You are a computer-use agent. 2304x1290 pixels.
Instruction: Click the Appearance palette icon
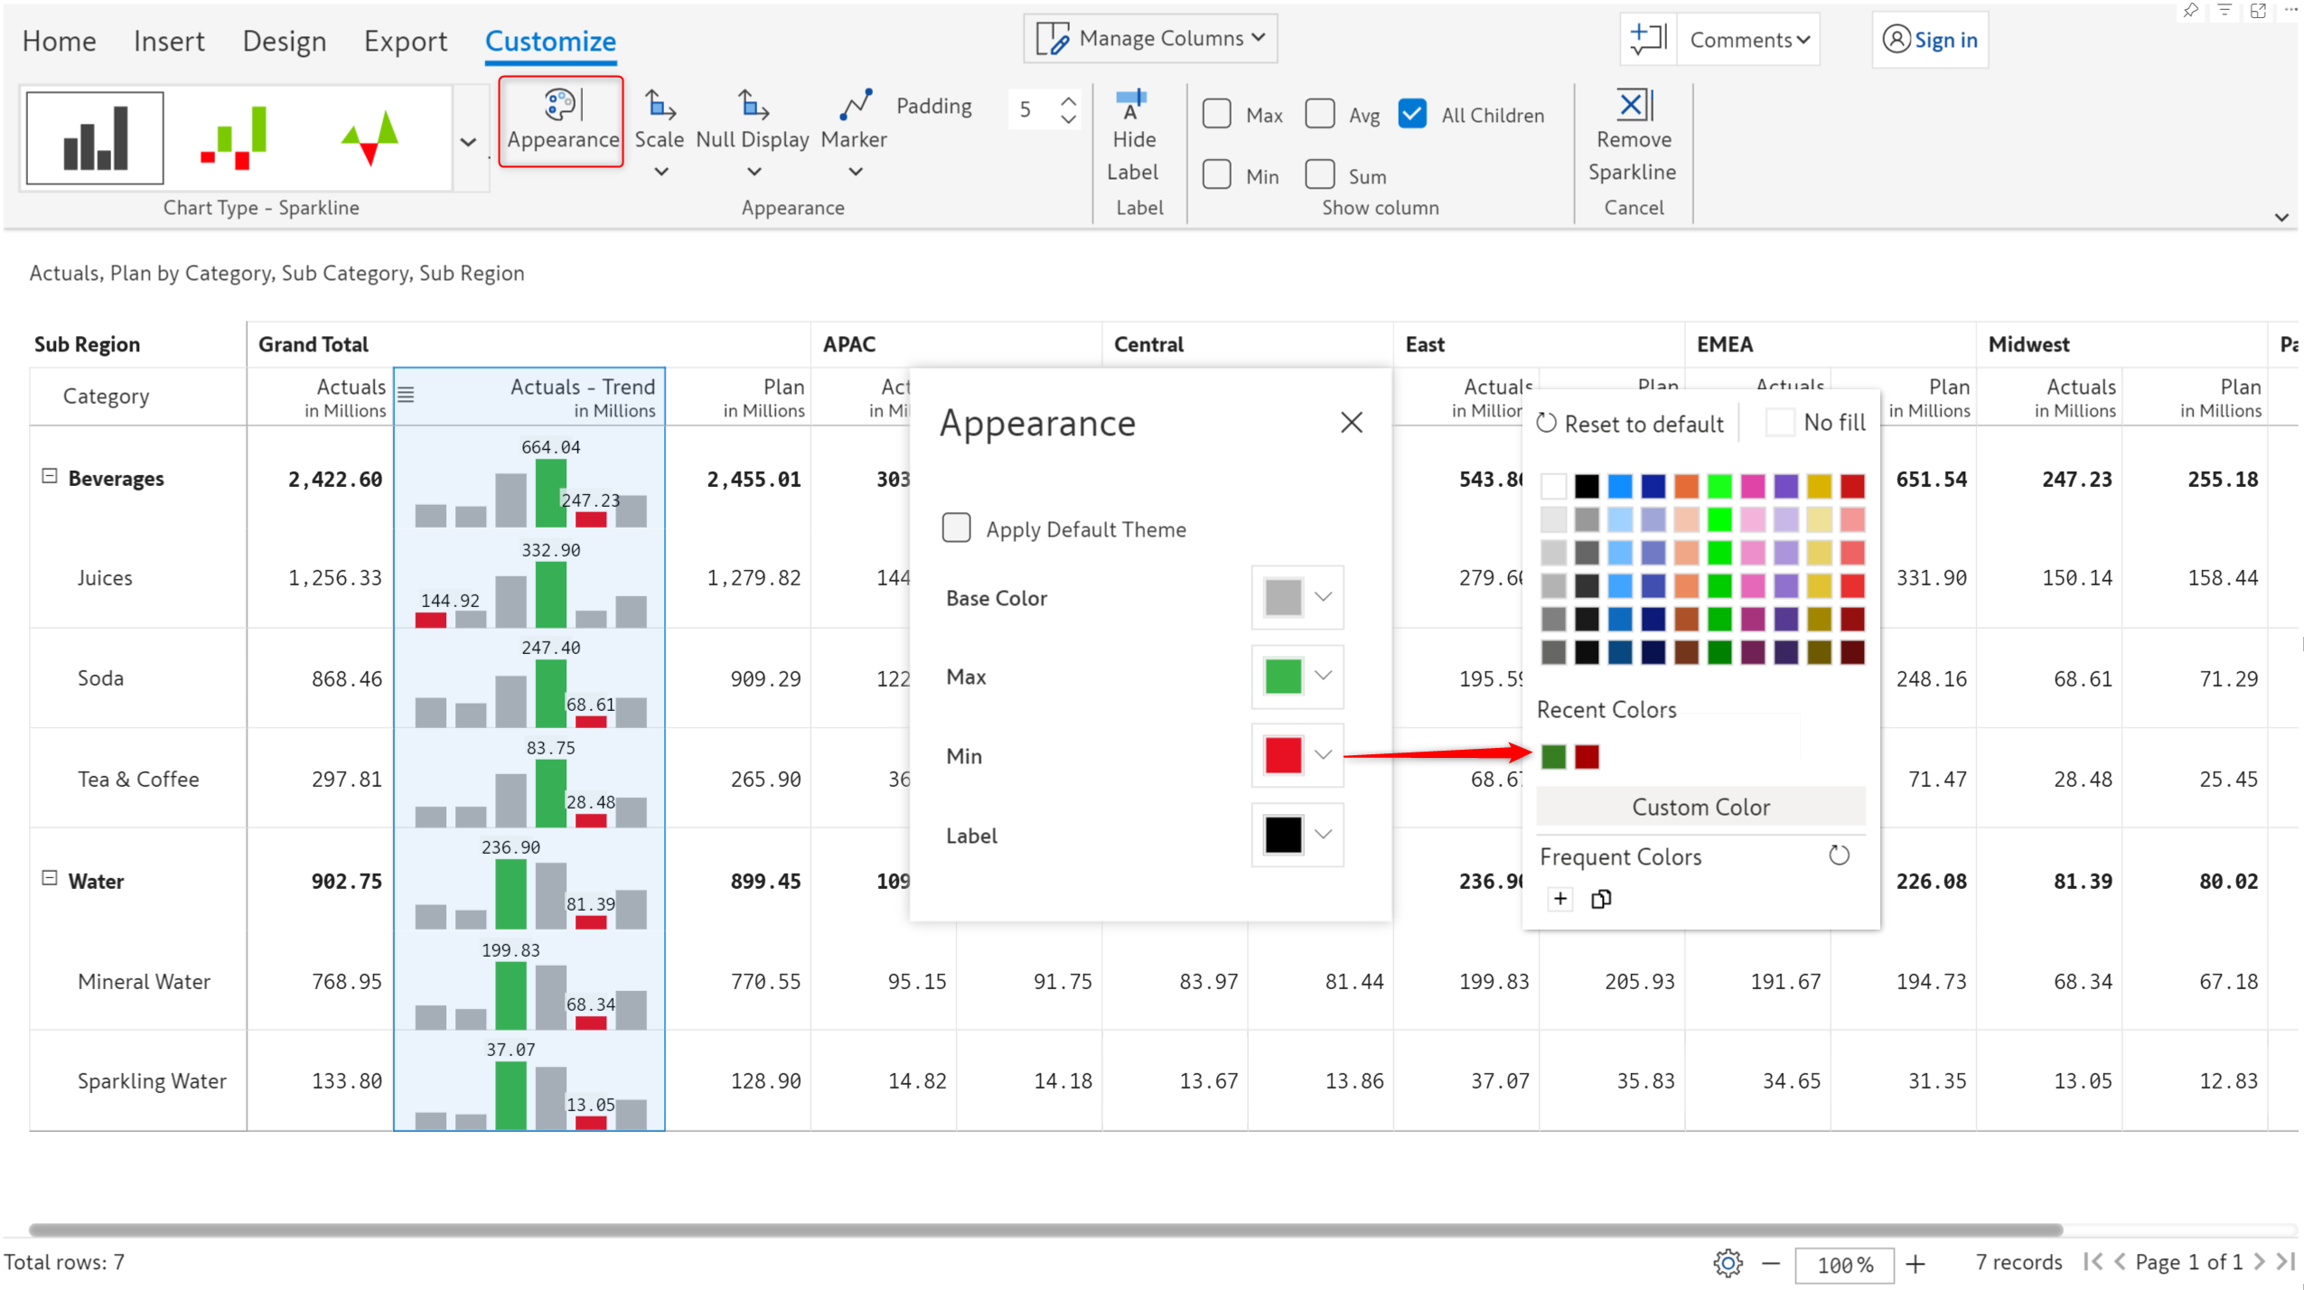tap(560, 106)
